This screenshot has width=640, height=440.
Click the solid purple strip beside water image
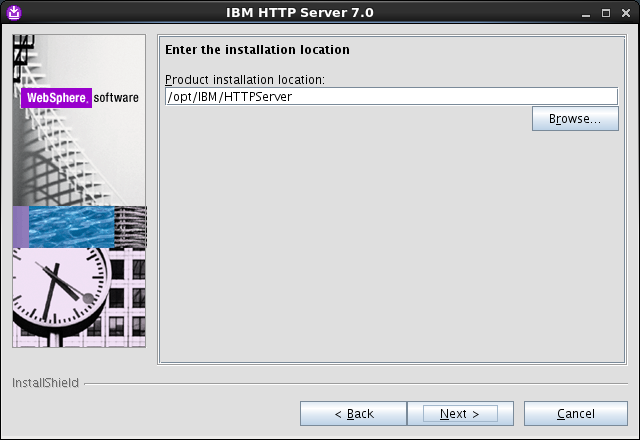(21, 227)
